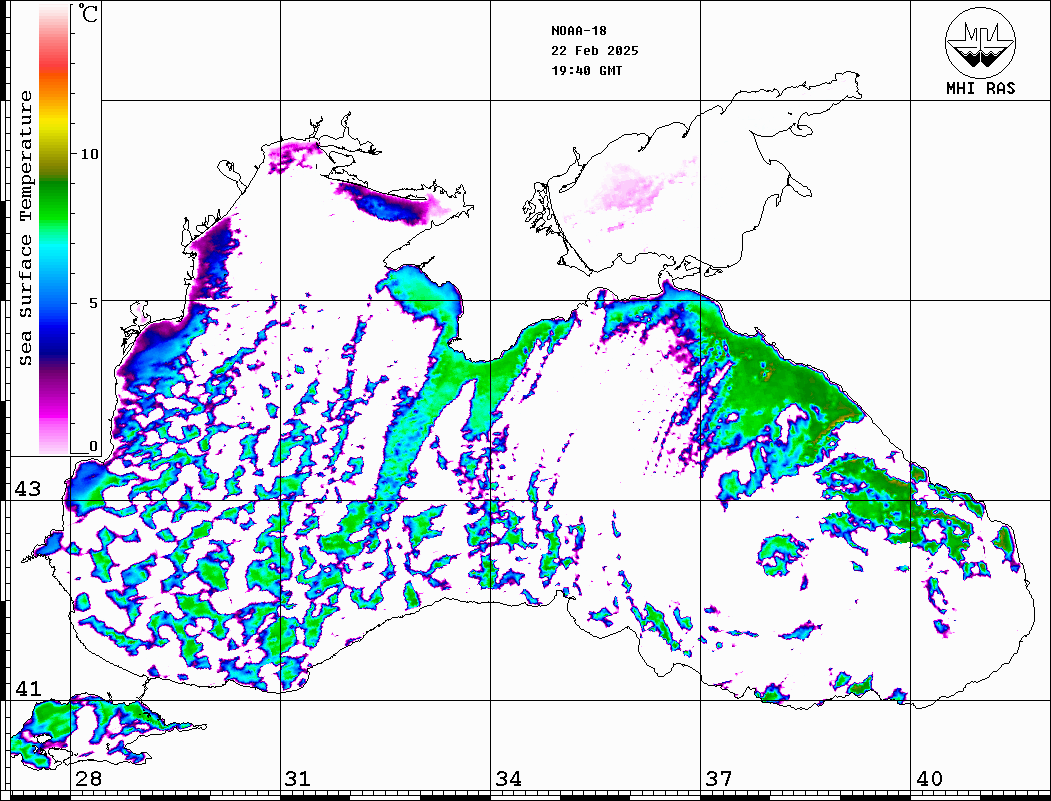Click the "MHI RAS" text label
The width and height of the screenshot is (1051, 801).
tap(981, 88)
